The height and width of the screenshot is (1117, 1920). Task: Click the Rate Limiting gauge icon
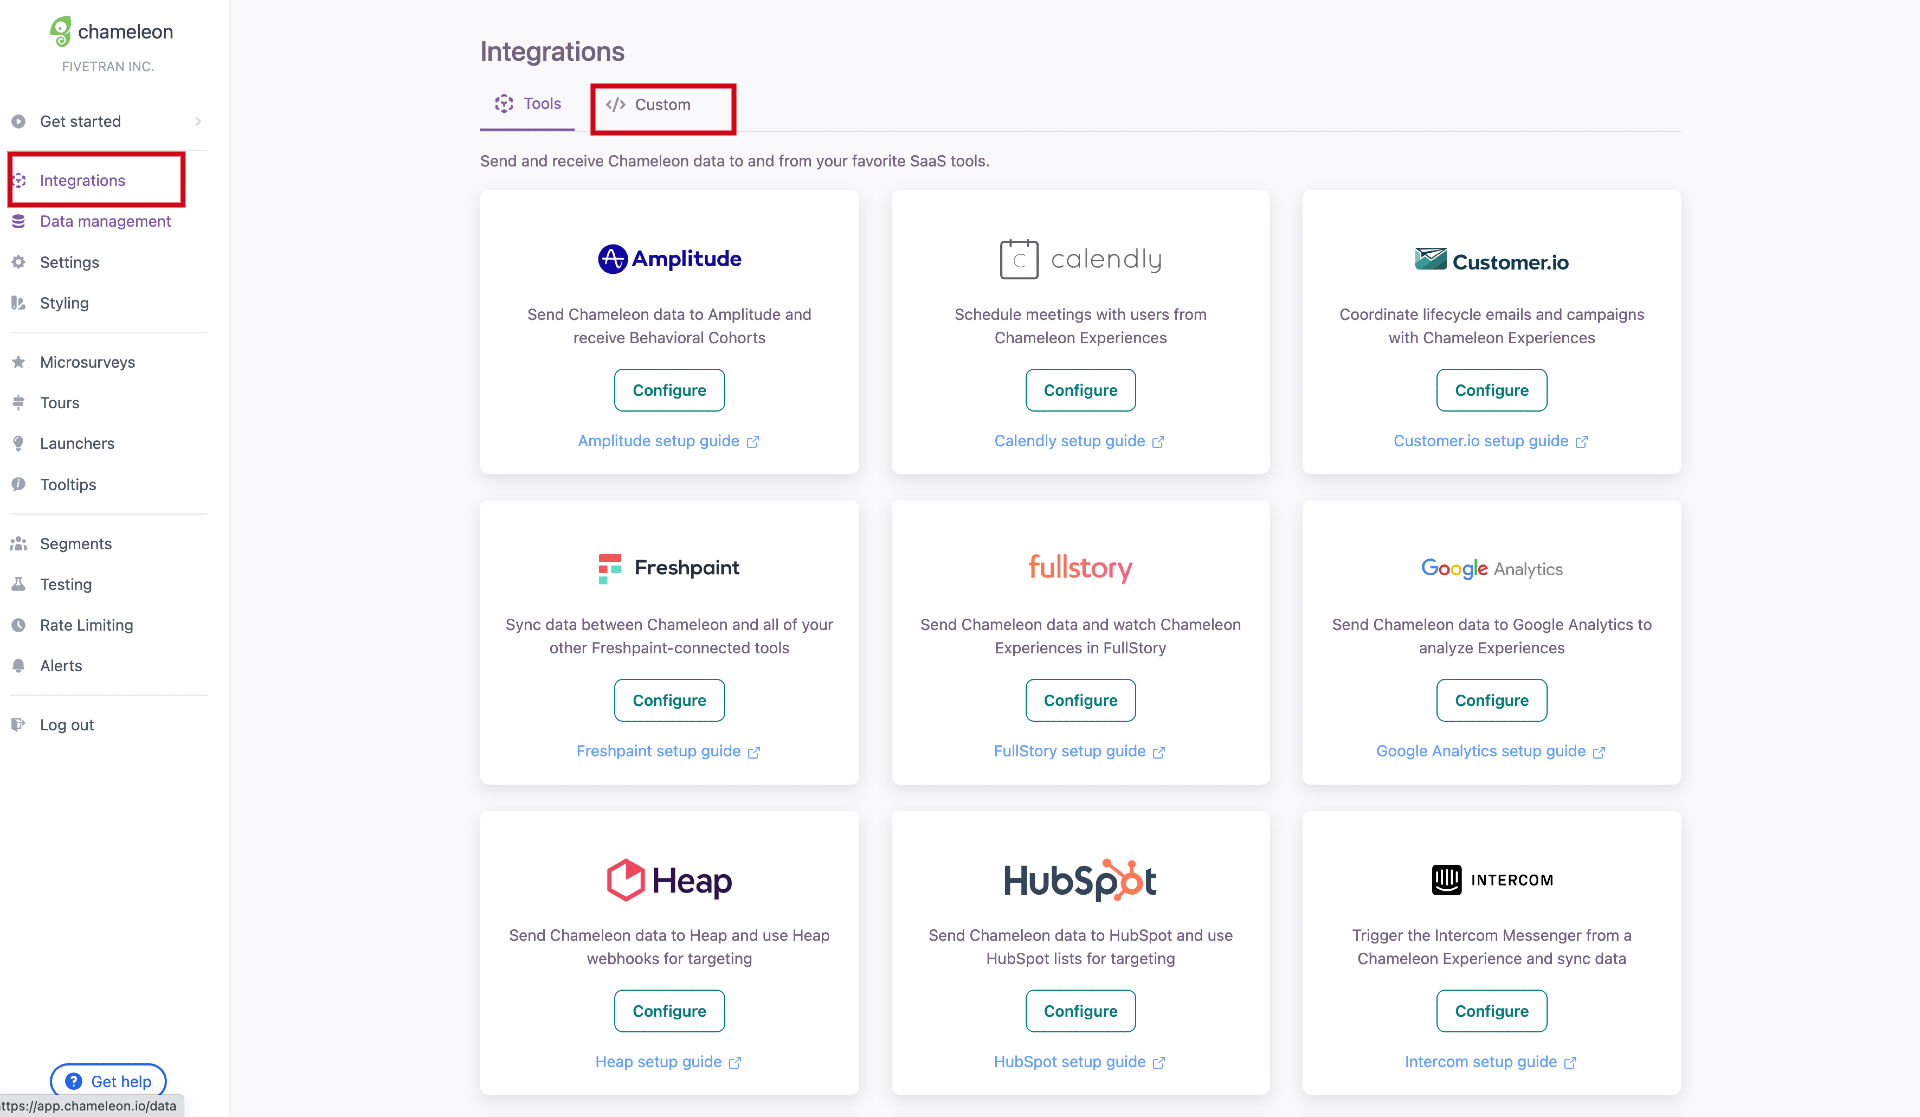click(x=18, y=626)
